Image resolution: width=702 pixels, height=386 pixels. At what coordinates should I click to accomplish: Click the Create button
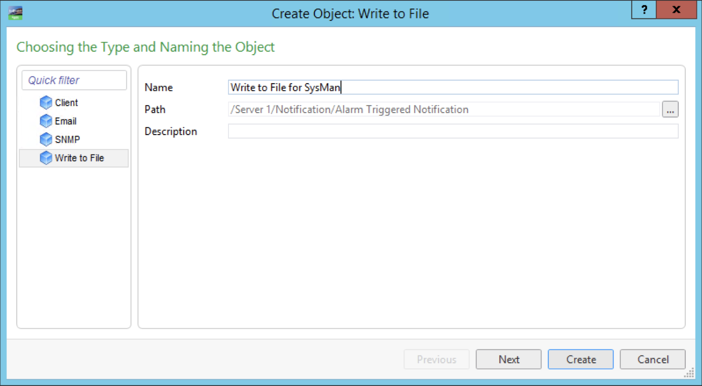coord(581,359)
